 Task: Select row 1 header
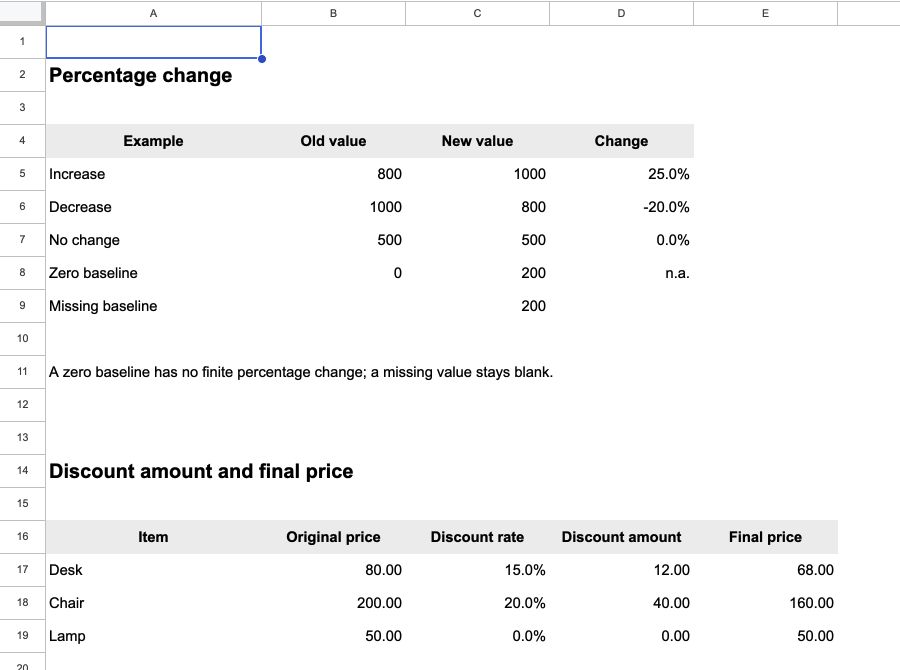(x=22, y=42)
